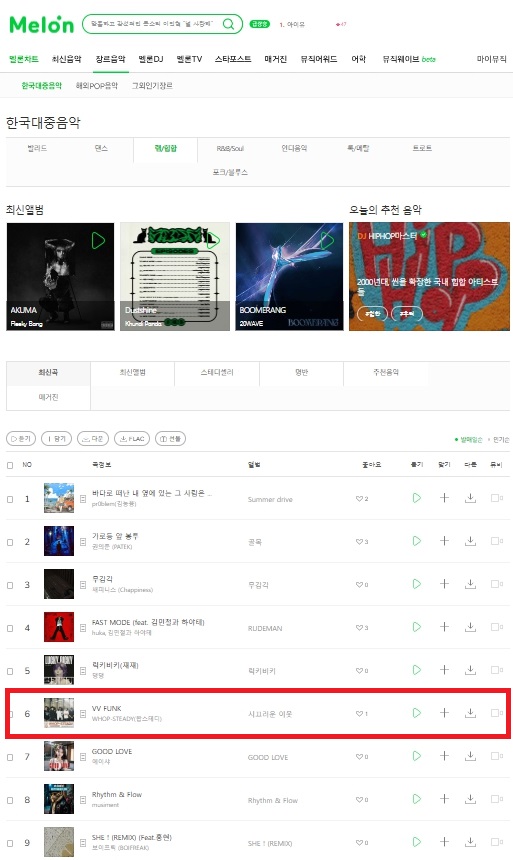Download the GOOD LOVE track
Viewport: 513px width, 860px height.
pyautogui.click(x=470, y=756)
